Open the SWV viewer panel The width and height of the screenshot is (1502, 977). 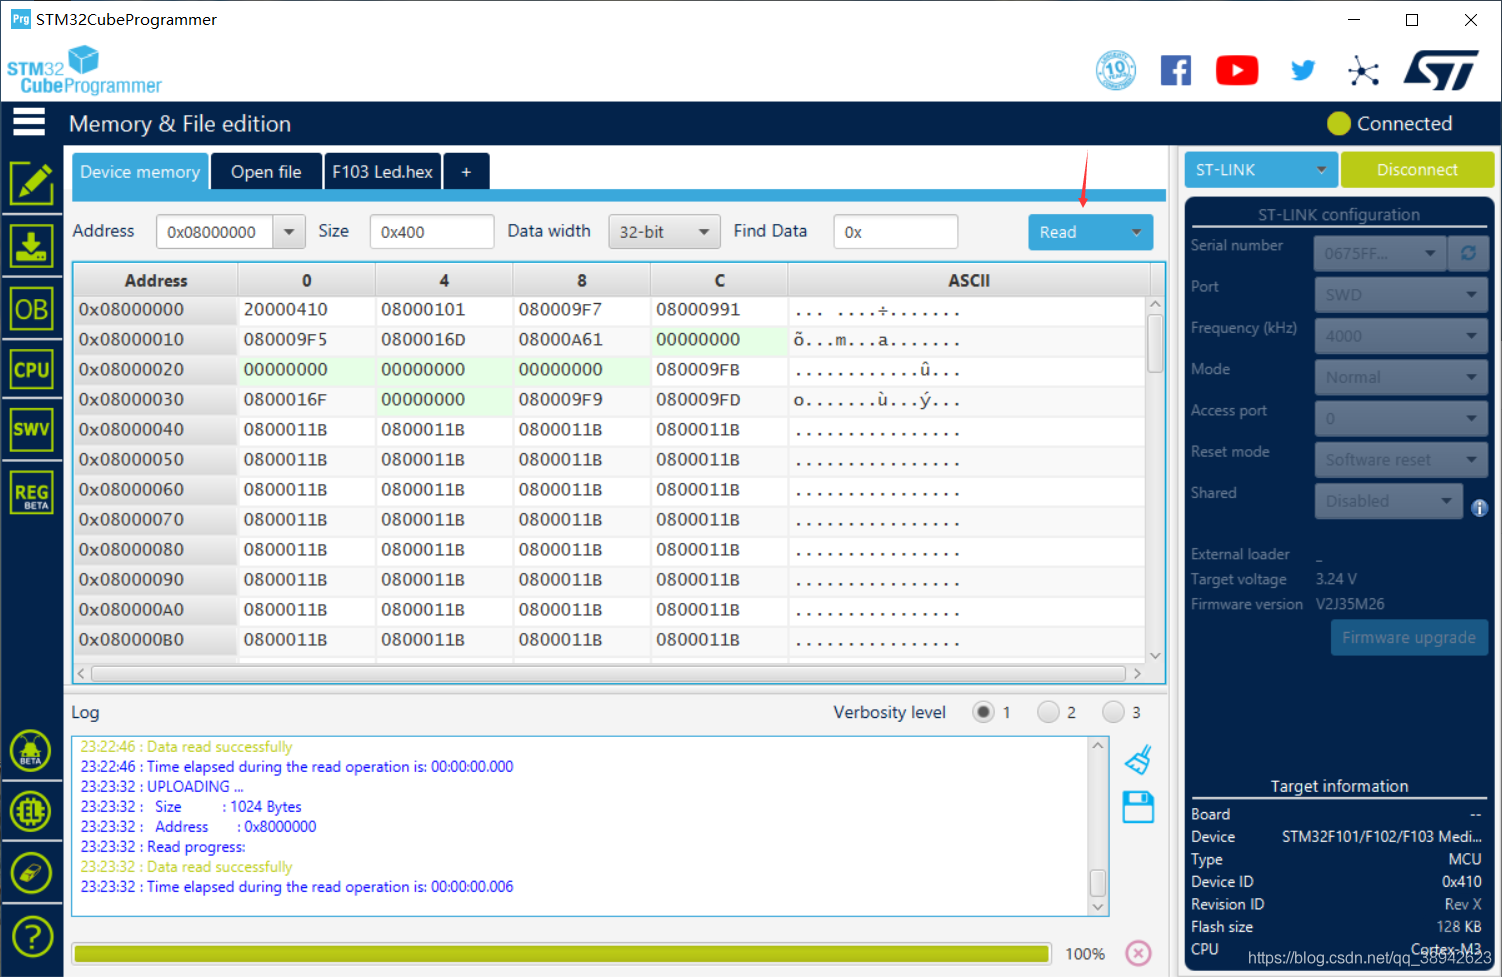tap(32, 430)
